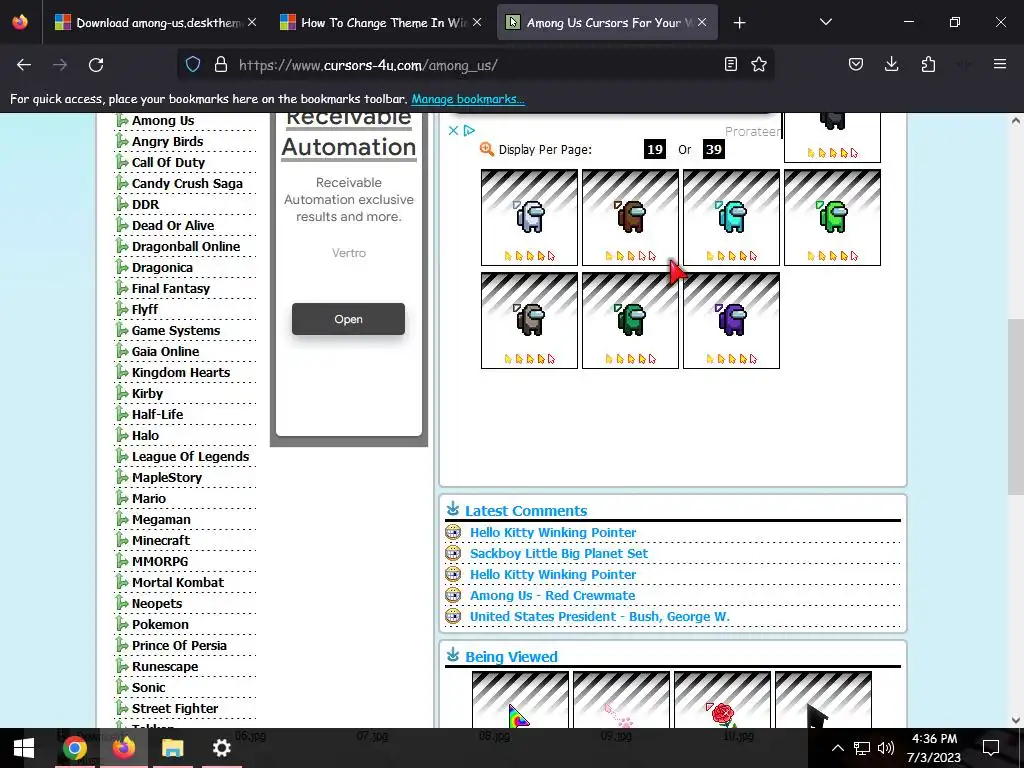The image size is (1024, 768).
Task: Open the Call Of Duty category
Action: click(168, 163)
